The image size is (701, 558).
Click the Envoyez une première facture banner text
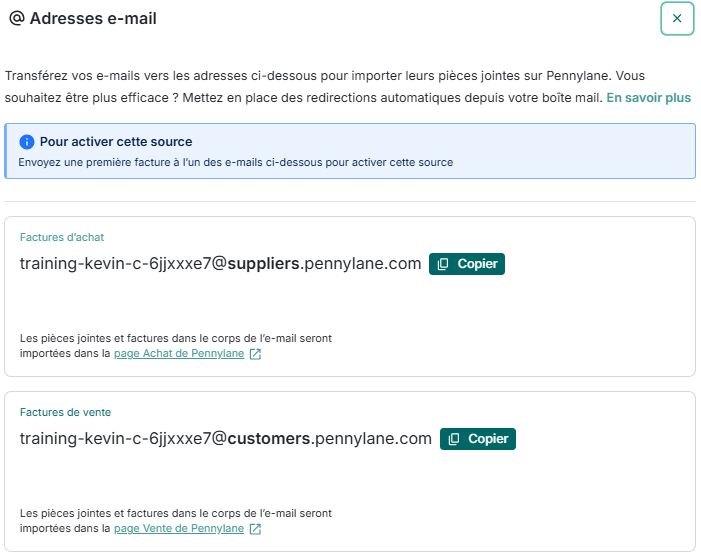235,162
